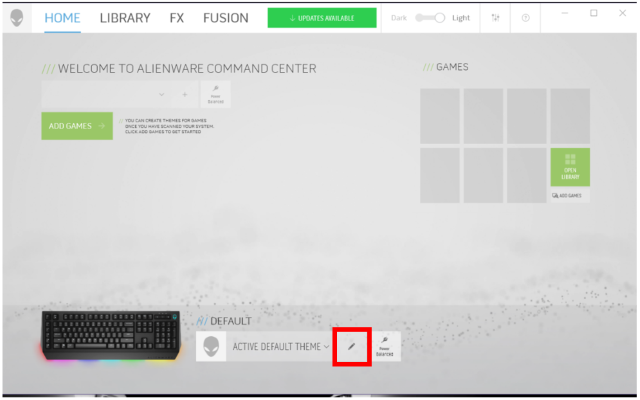
Task: Minimize the Command Center window
Action: tap(565, 13)
